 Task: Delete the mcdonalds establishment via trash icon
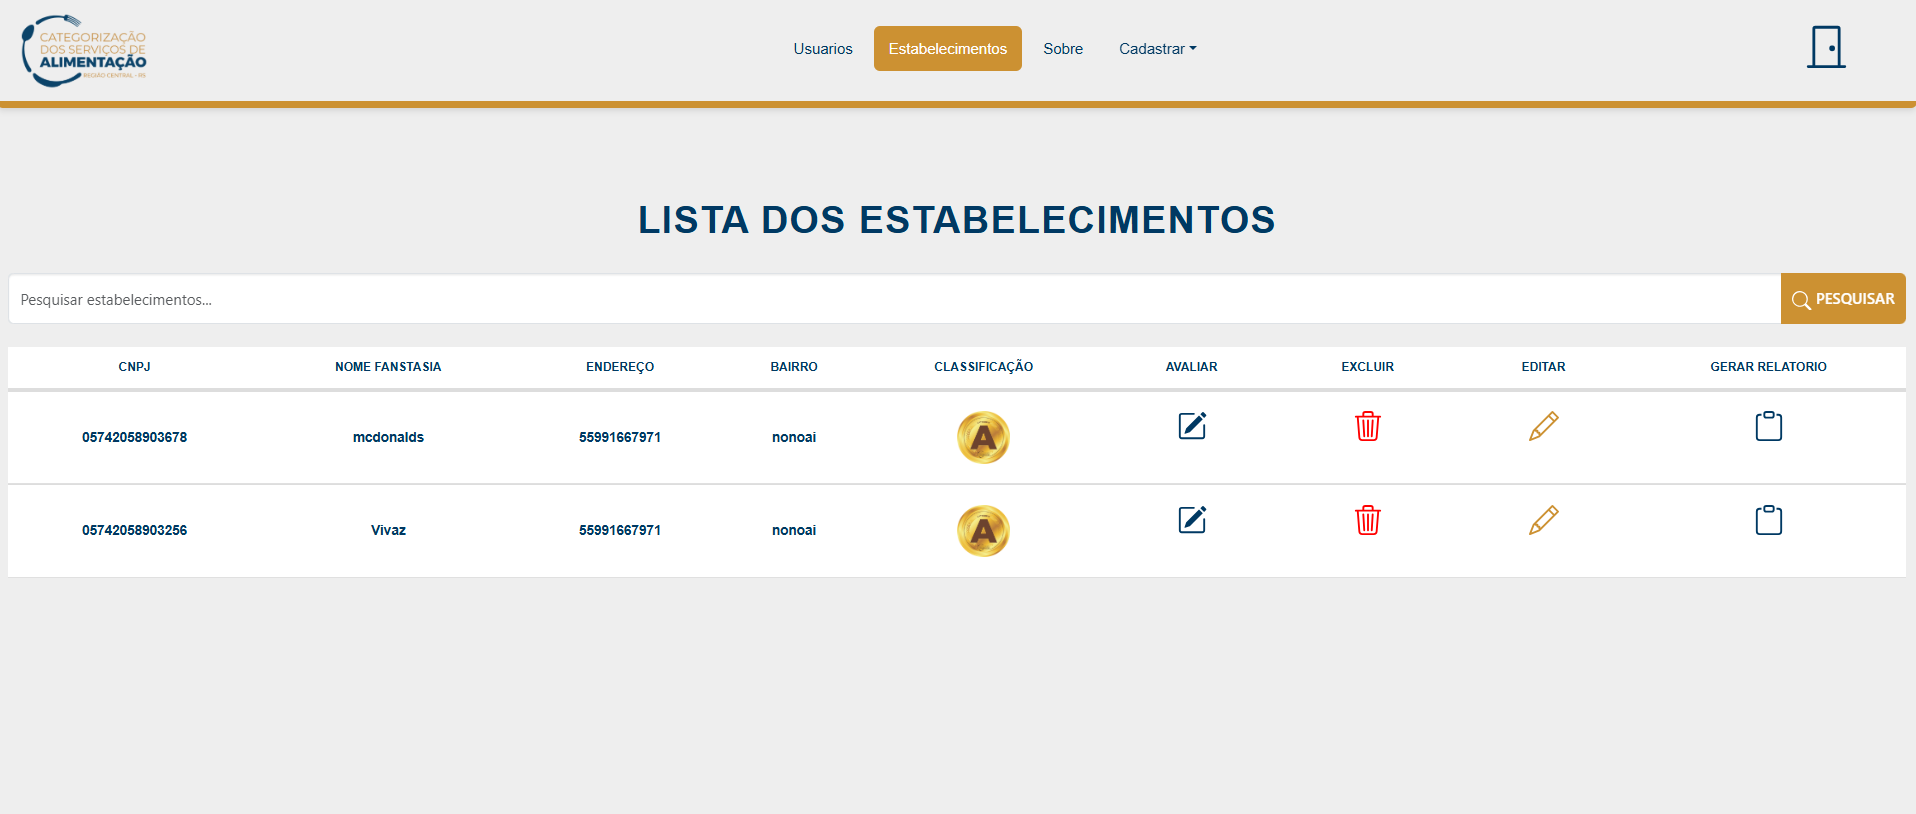click(1367, 426)
